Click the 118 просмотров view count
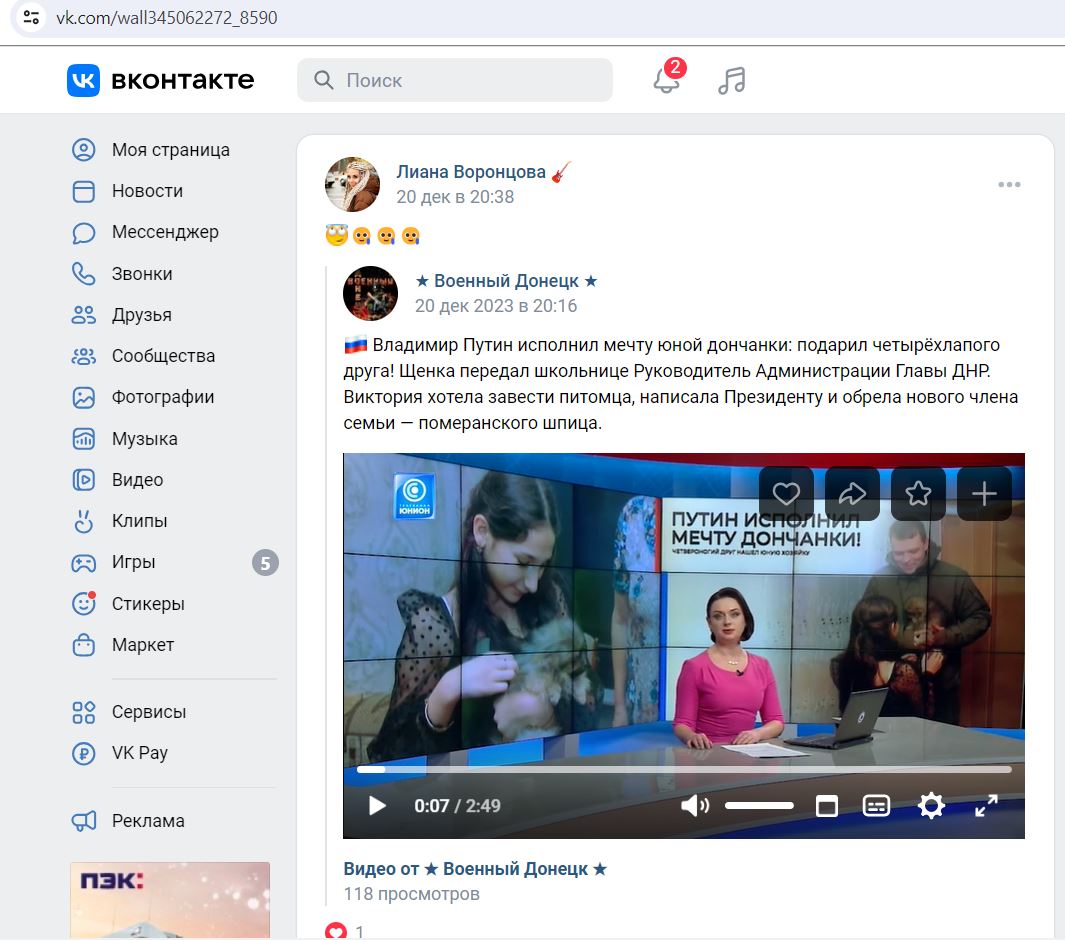 pos(412,894)
